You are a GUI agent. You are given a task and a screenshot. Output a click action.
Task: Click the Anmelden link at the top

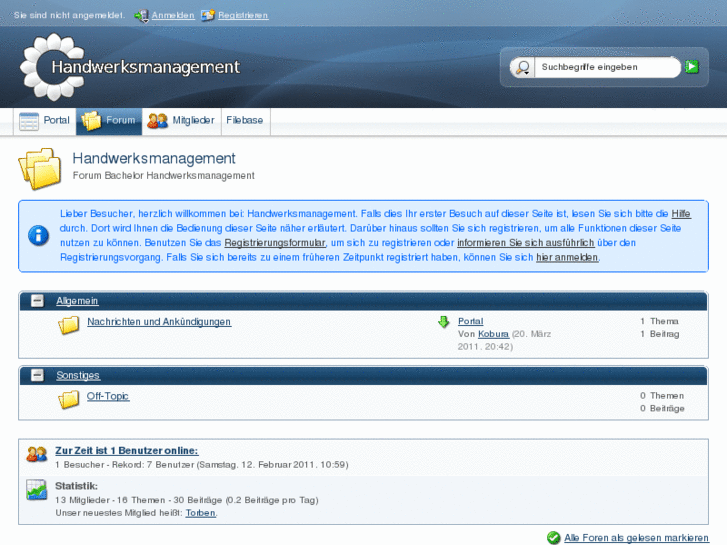click(173, 15)
